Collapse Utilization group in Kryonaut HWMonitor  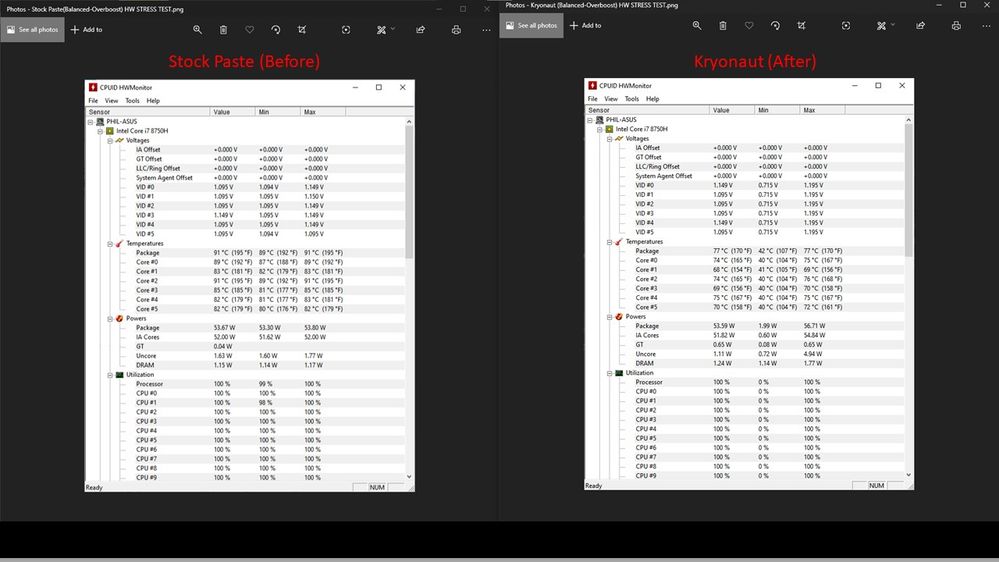[609, 373]
